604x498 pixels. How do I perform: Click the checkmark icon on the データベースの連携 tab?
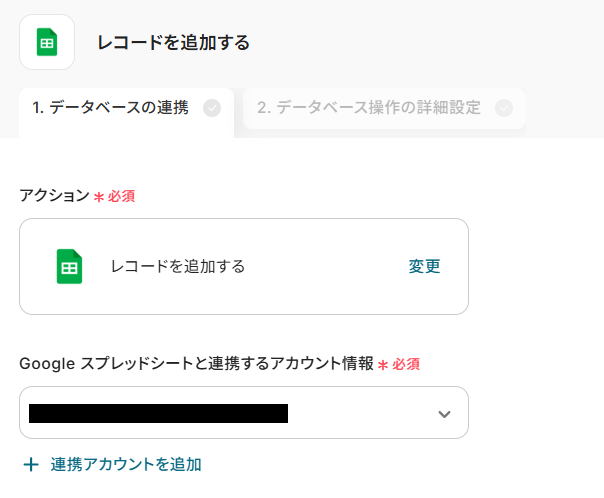tap(212, 108)
